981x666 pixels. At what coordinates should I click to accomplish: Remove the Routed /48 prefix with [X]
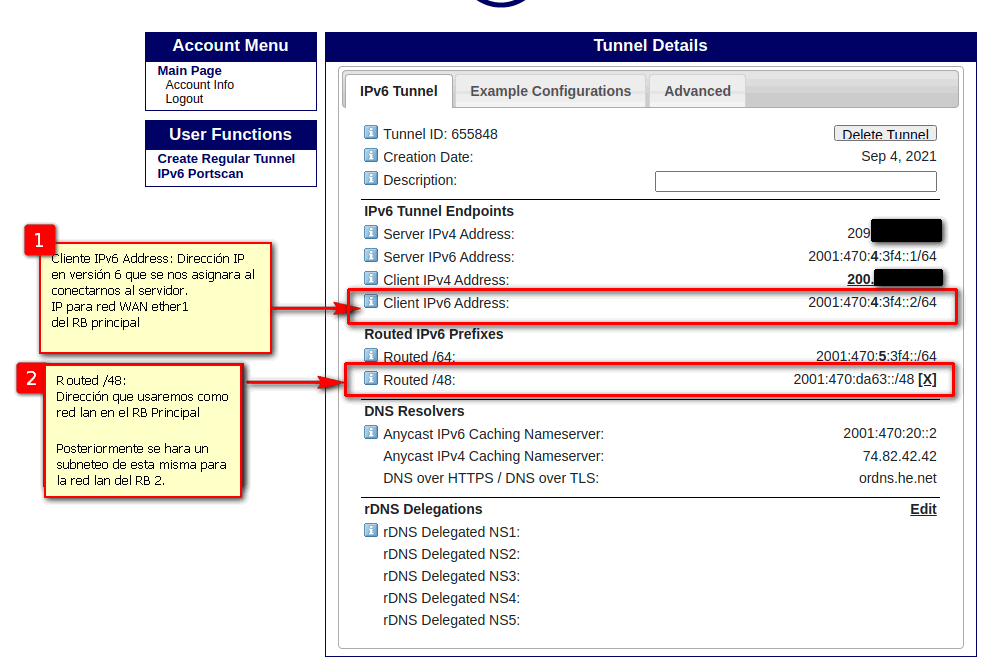coord(927,380)
